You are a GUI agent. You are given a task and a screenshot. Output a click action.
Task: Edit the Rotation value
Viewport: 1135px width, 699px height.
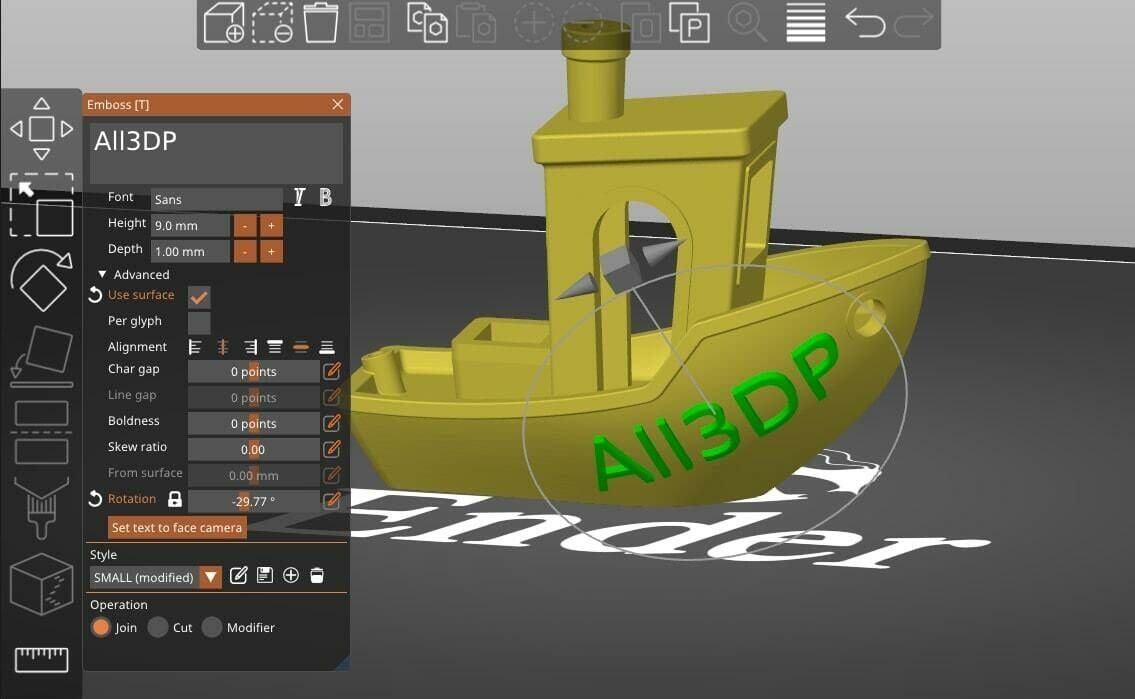click(332, 500)
